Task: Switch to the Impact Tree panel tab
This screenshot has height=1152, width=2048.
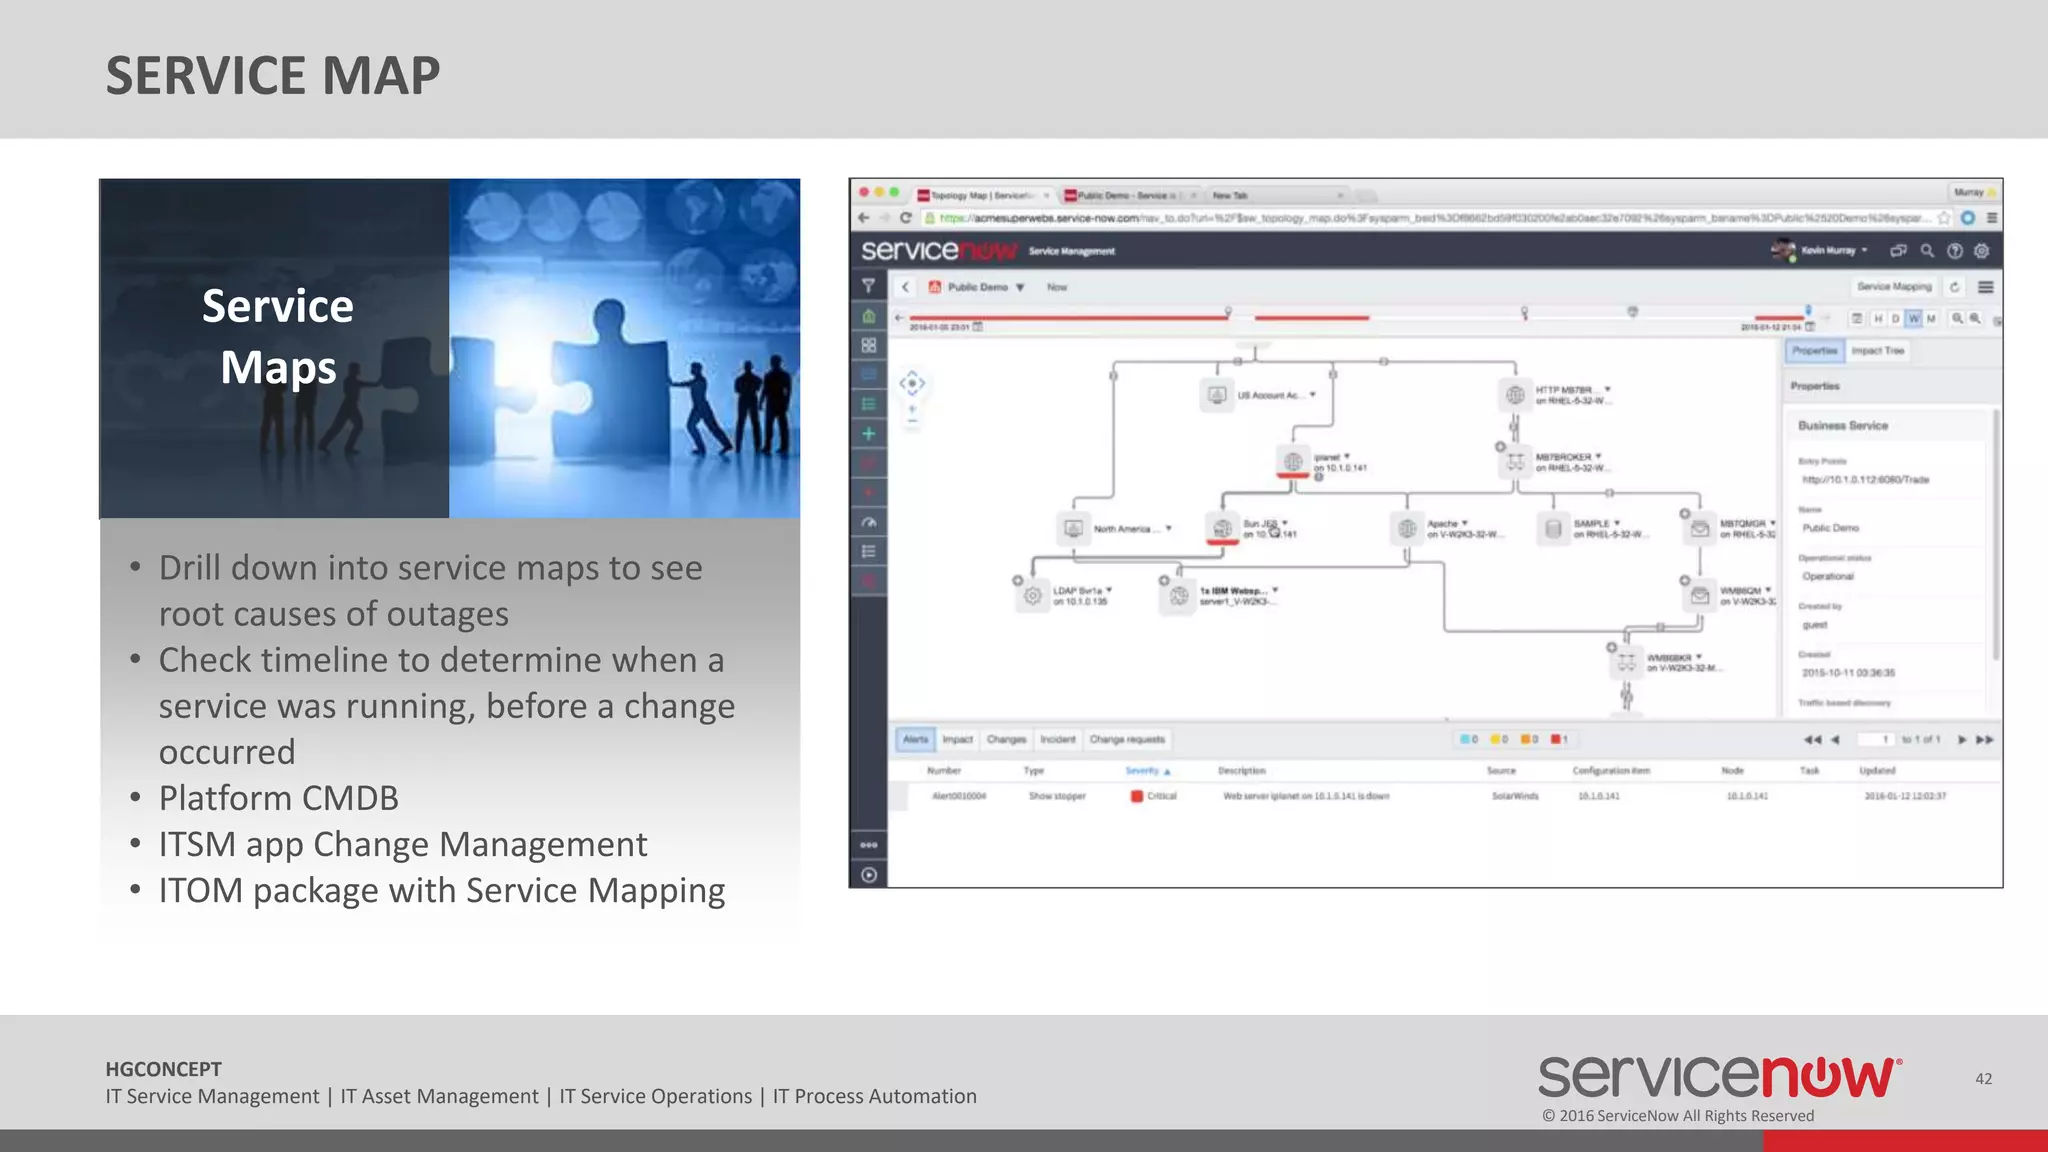Action: 1877,351
